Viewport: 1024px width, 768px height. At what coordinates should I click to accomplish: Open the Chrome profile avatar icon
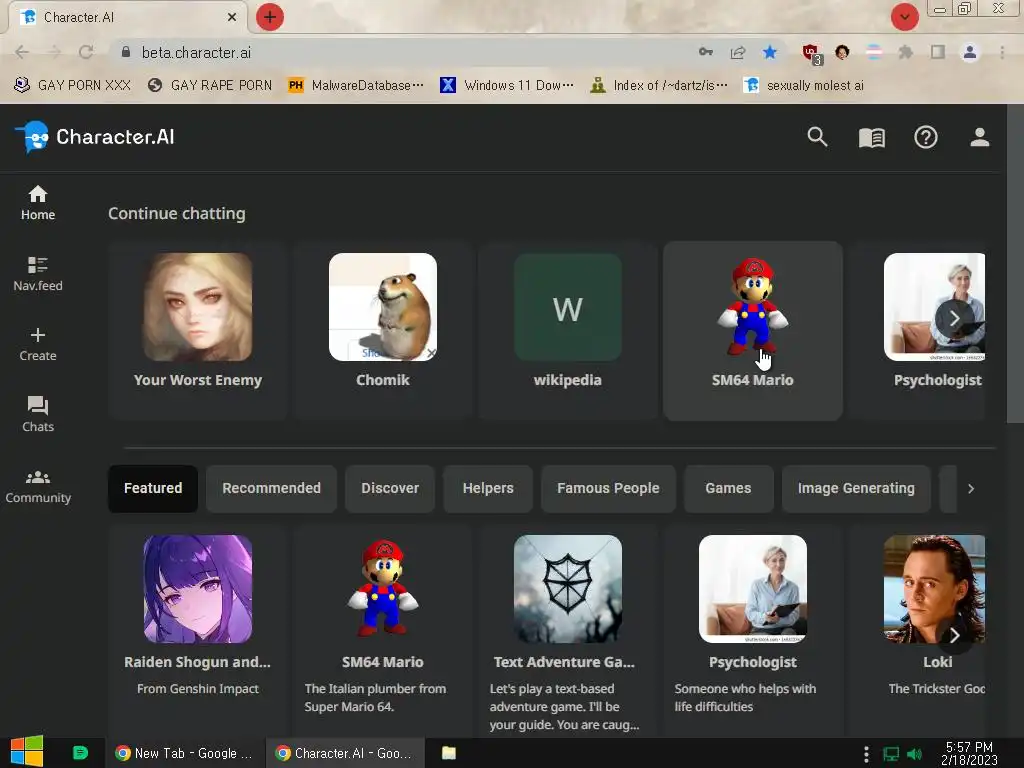[x=970, y=52]
